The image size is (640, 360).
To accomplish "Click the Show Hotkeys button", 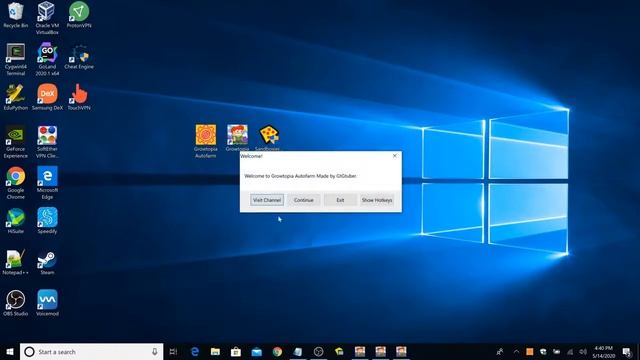I will pyautogui.click(x=377, y=200).
